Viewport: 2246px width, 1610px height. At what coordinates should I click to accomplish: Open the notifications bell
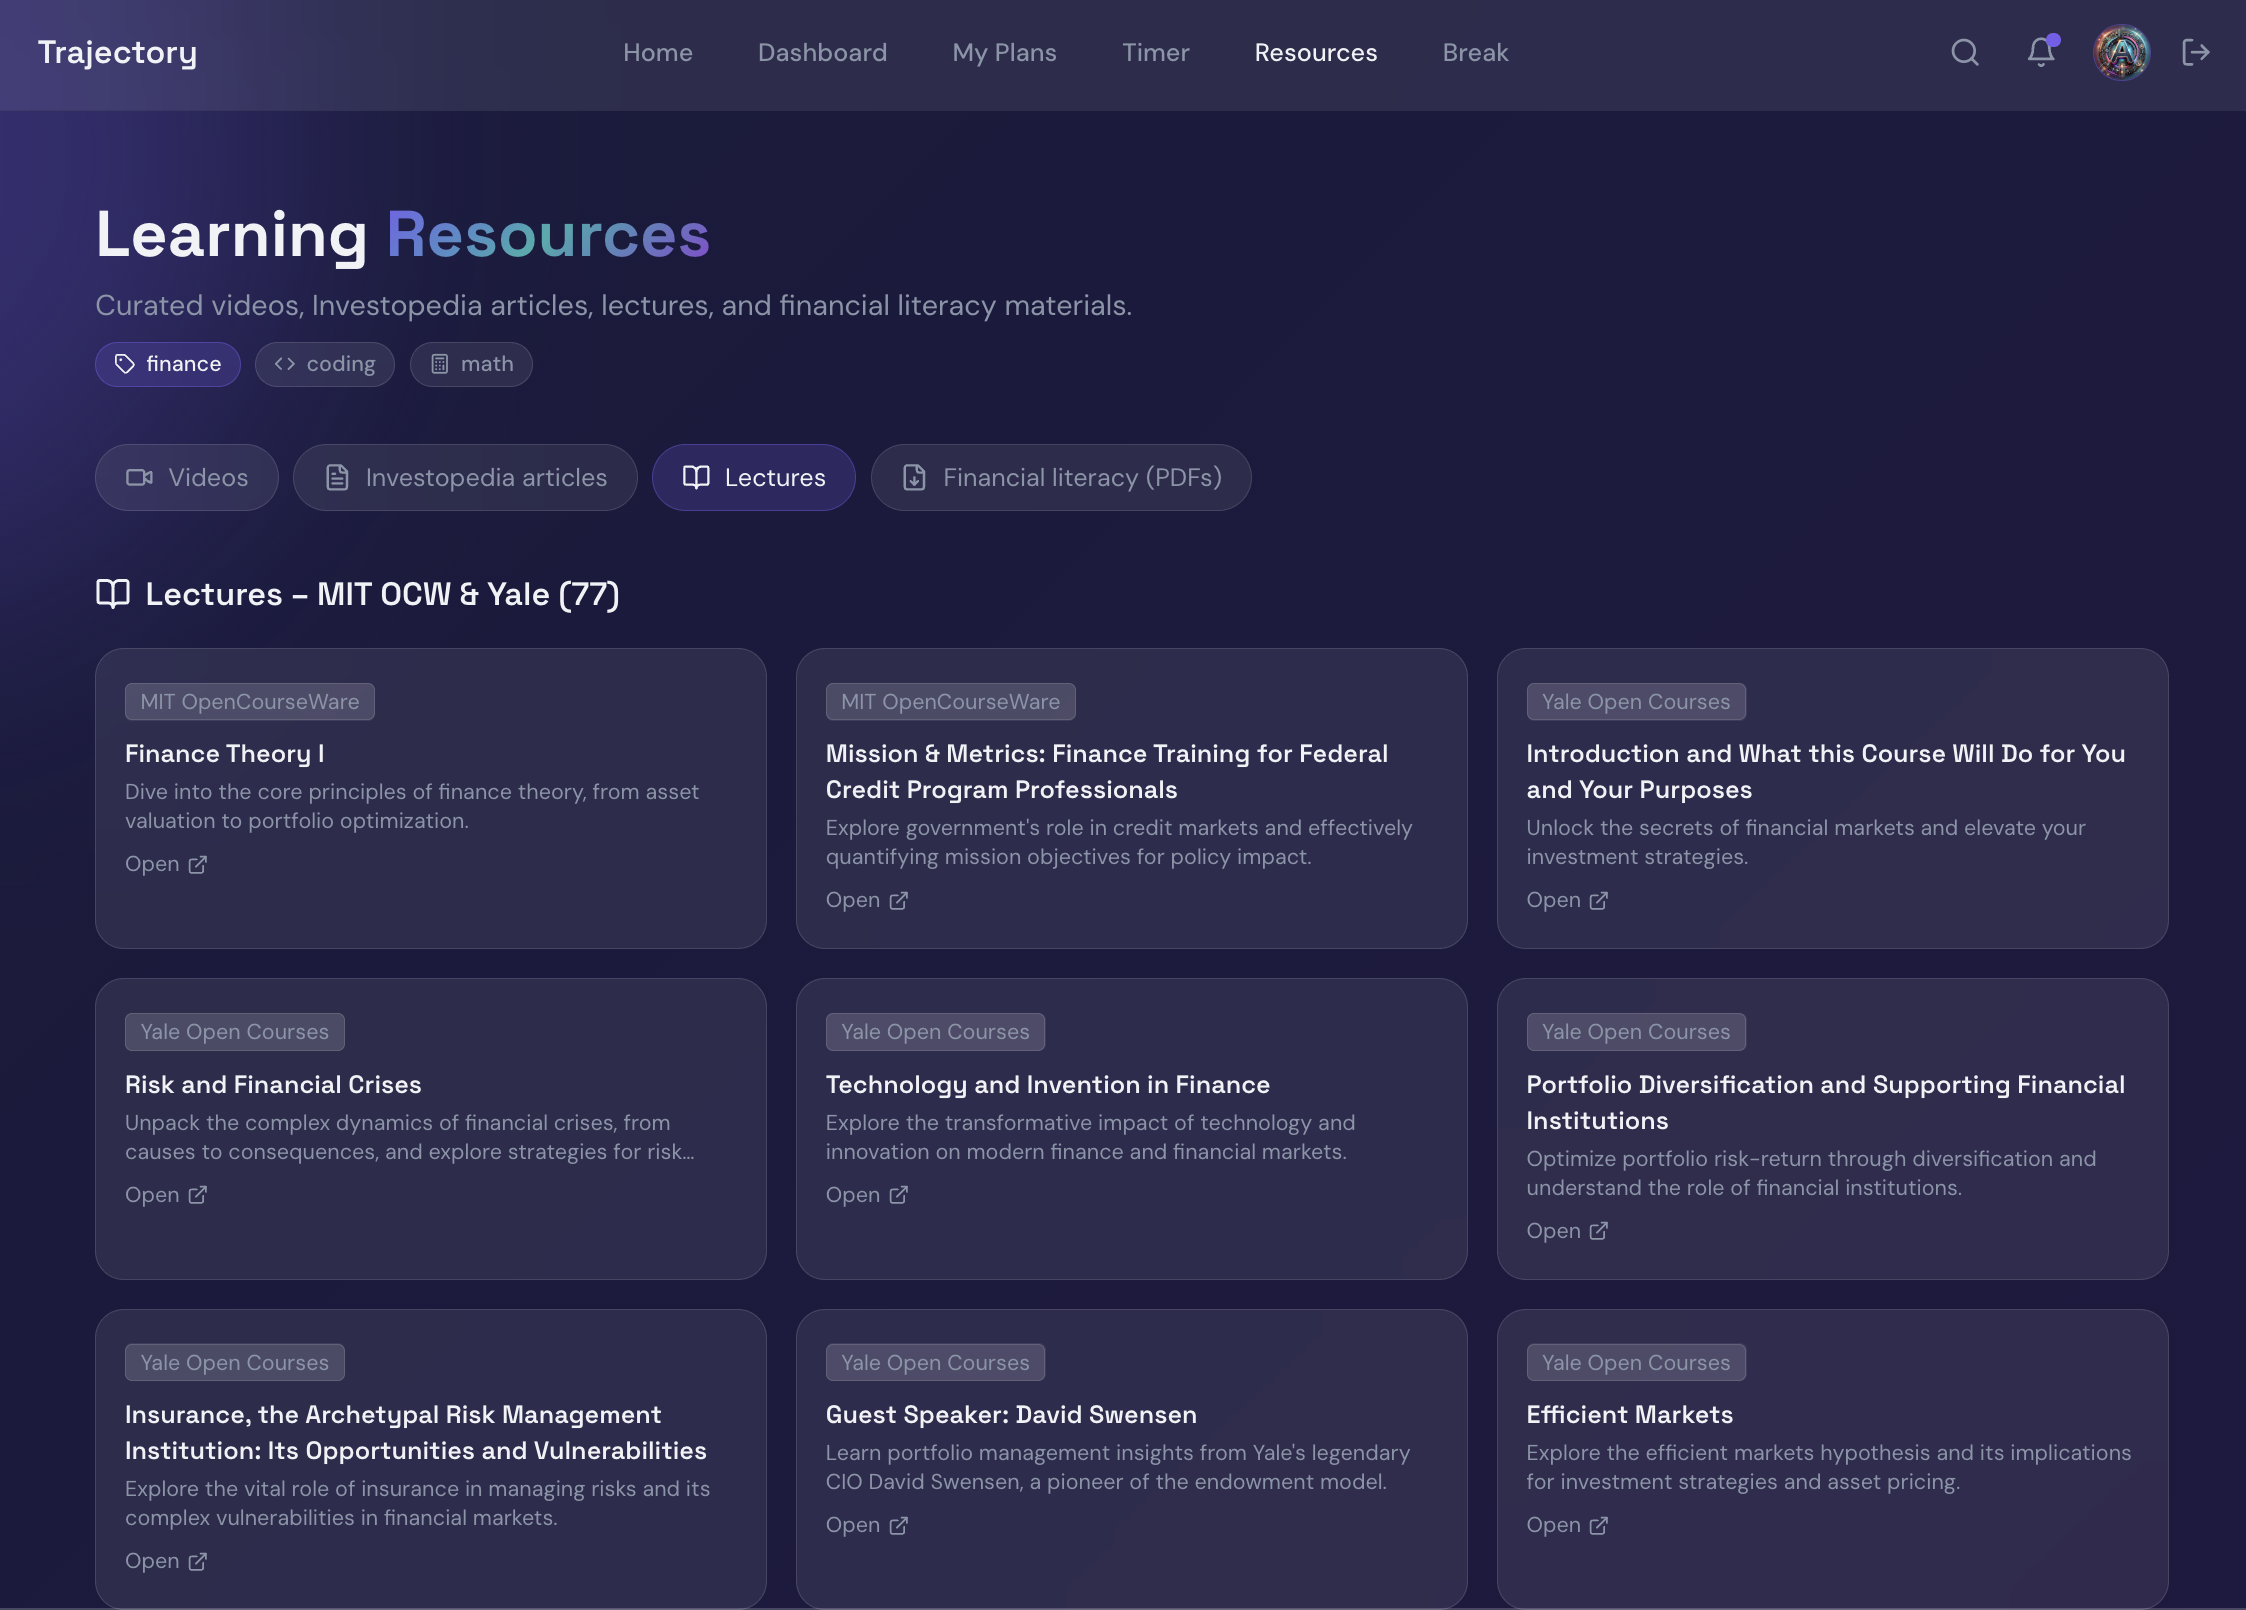2040,52
